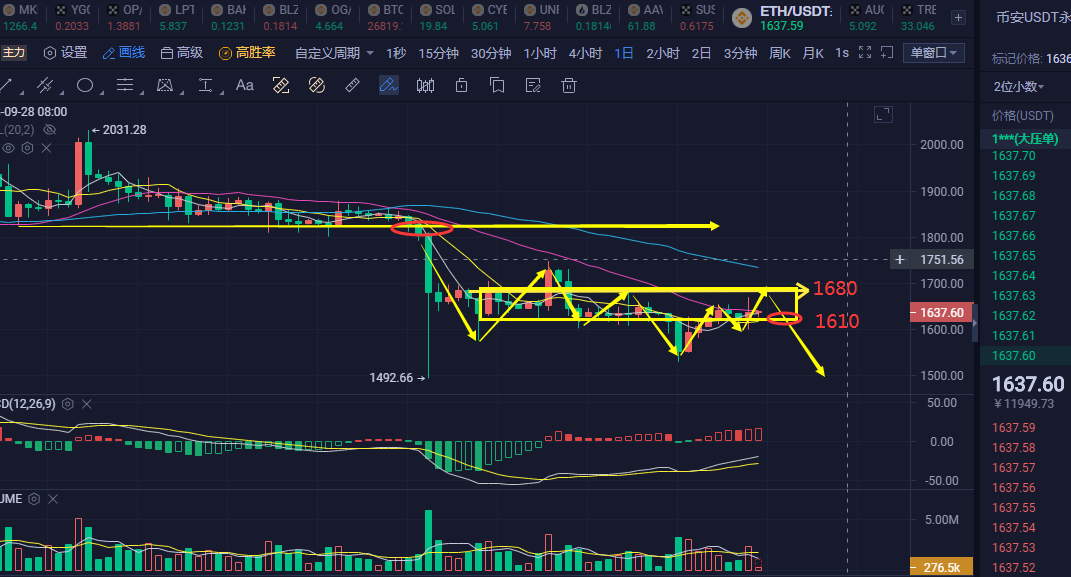Viewport: 1071px width, 577px height.
Task: Hide main indicator with the eye icon
Action: click(x=8, y=147)
